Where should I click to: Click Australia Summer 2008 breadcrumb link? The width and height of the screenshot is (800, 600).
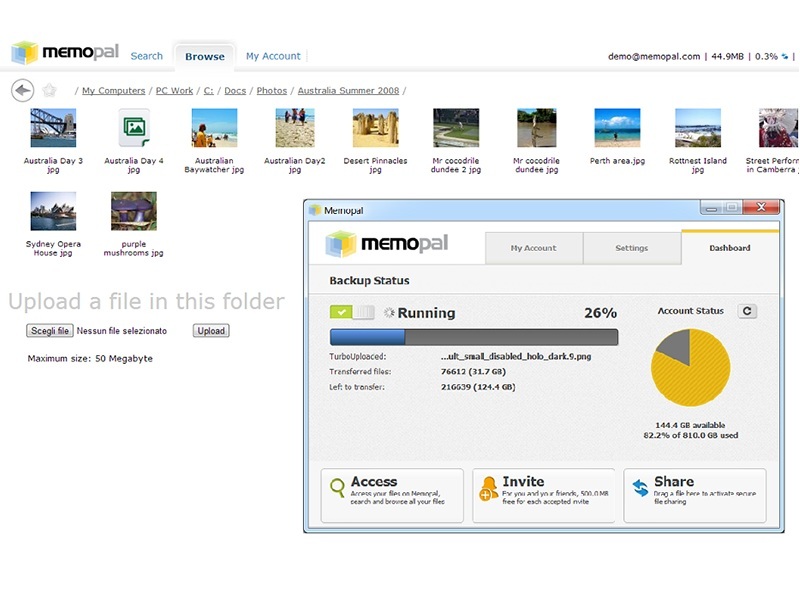(x=348, y=90)
